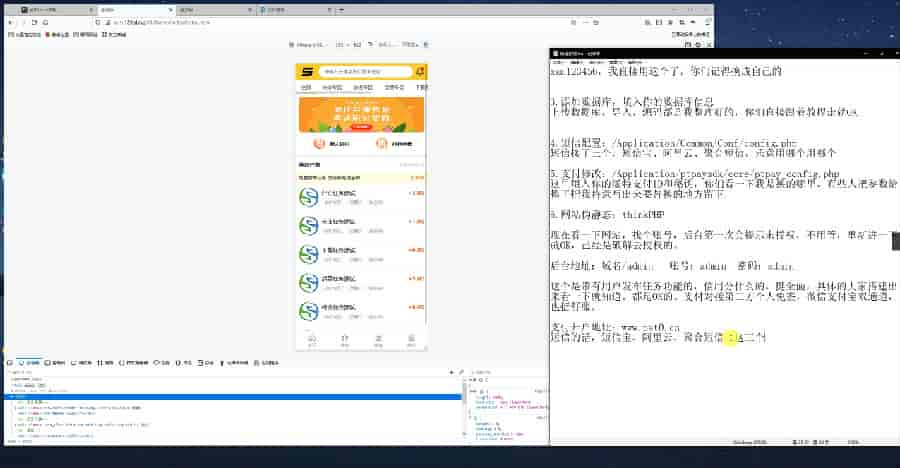Click the browser back arrow button

13,20
